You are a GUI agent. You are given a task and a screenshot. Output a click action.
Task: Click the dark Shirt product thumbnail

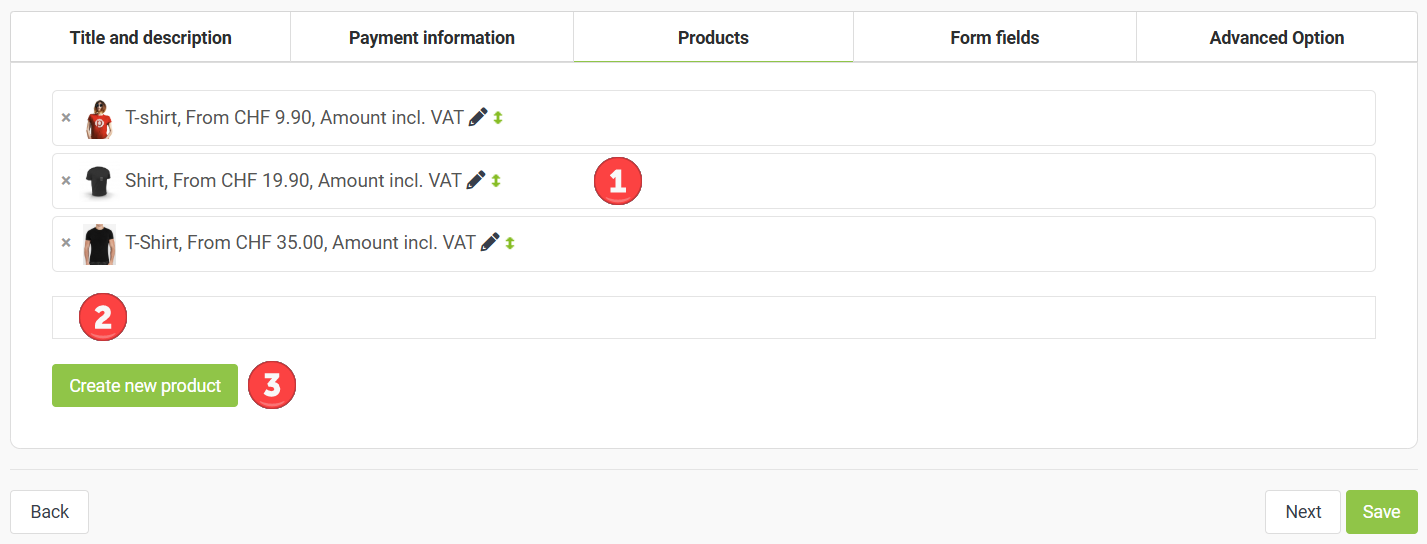click(98, 181)
